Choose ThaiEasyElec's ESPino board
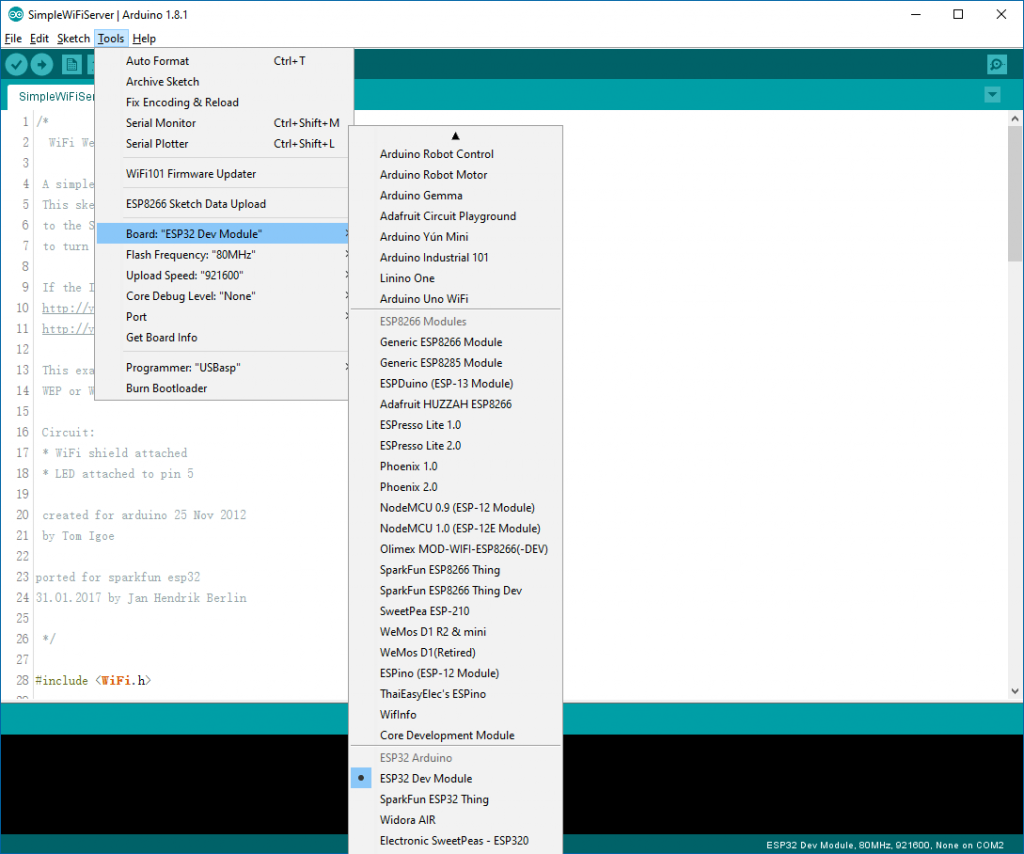 456,694
